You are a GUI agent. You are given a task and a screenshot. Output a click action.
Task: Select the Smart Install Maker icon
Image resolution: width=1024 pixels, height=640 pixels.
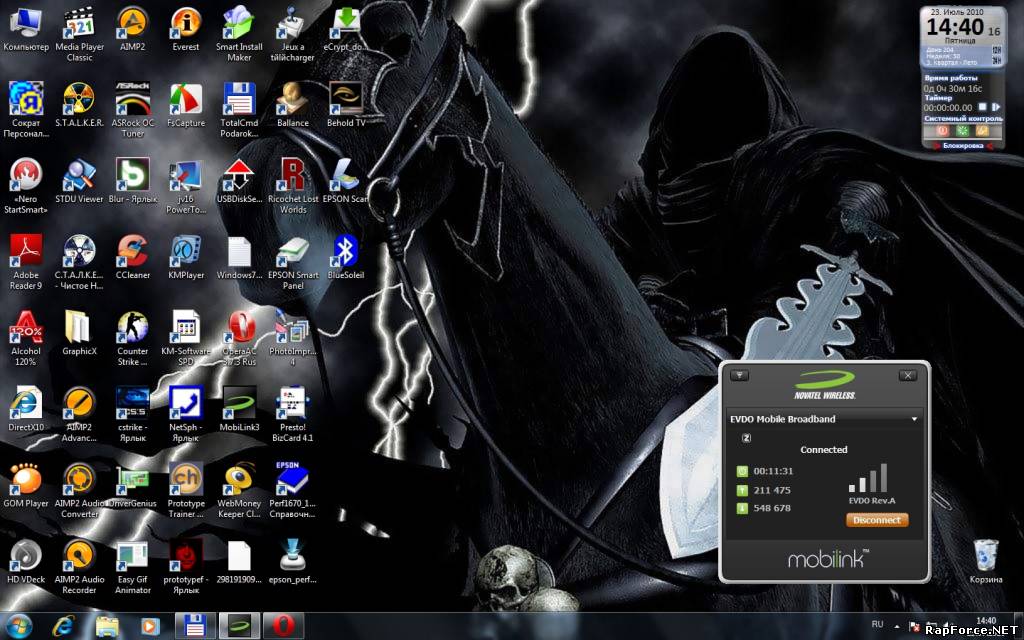(x=239, y=35)
